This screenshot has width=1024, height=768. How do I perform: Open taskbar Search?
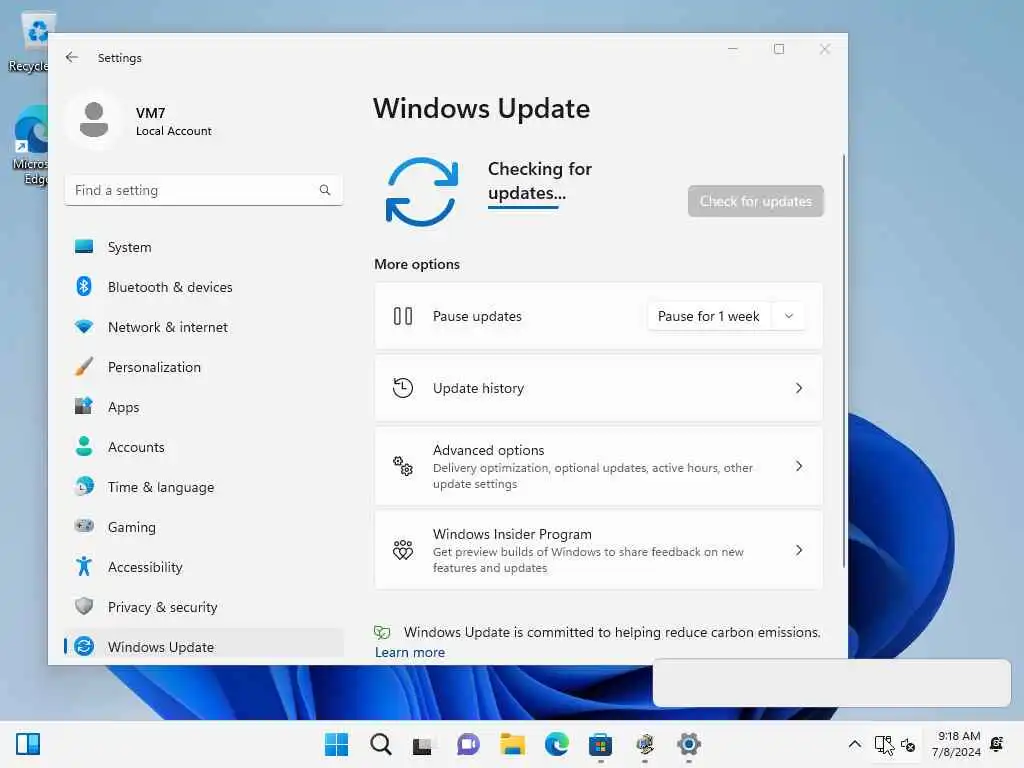[381, 744]
